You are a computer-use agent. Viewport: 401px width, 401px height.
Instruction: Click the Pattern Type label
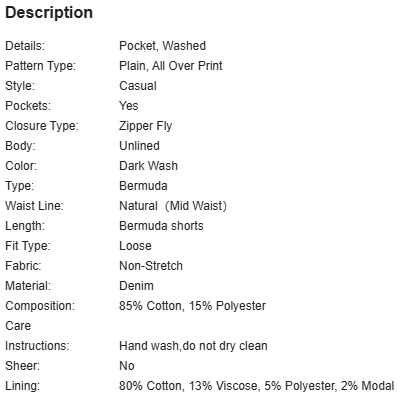point(41,66)
